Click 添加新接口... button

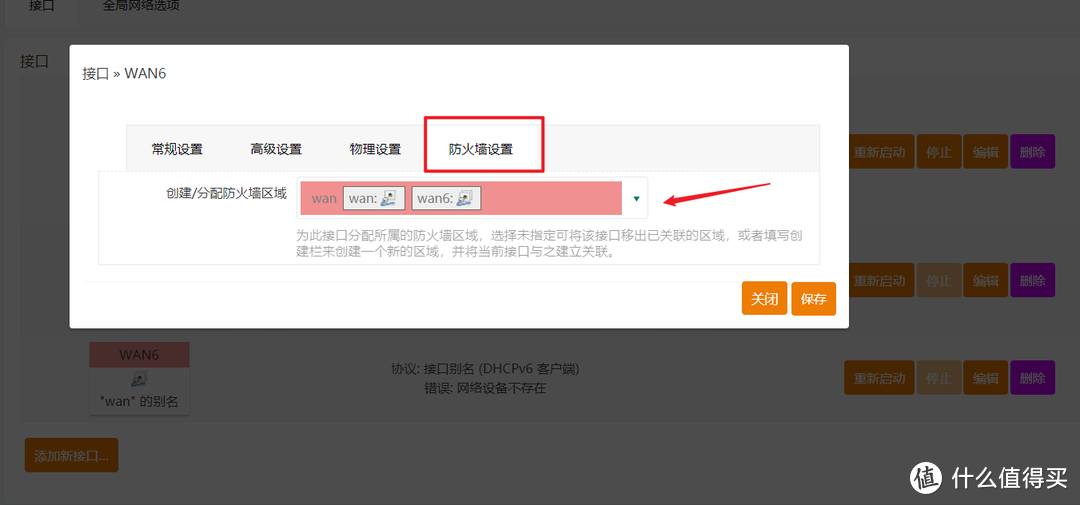click(72, 455)
